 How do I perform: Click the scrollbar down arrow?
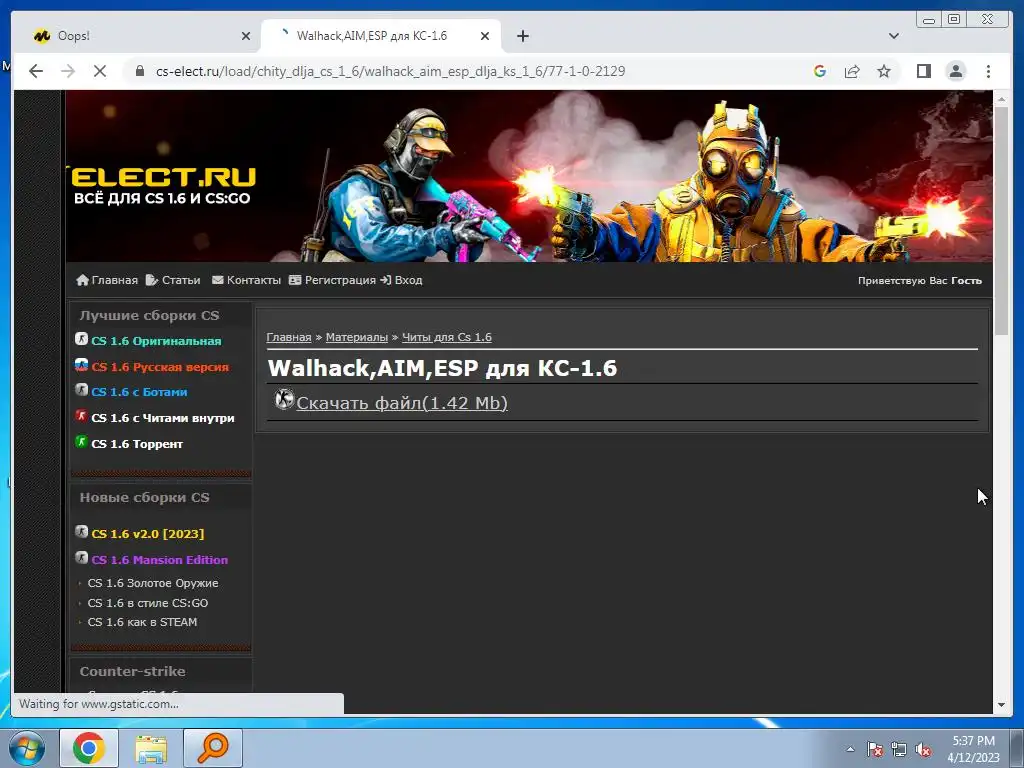1000,705
